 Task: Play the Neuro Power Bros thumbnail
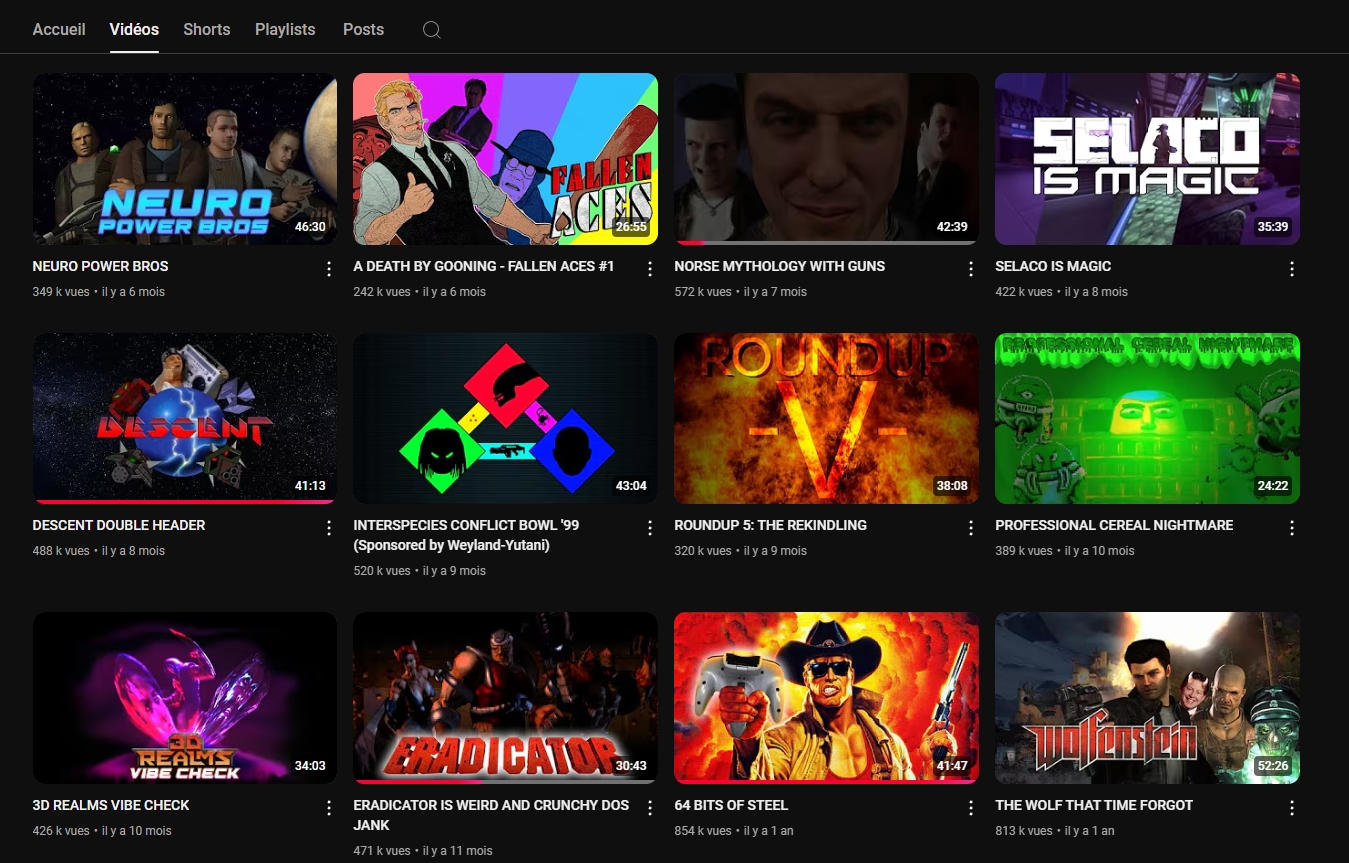tap(185, 159)
